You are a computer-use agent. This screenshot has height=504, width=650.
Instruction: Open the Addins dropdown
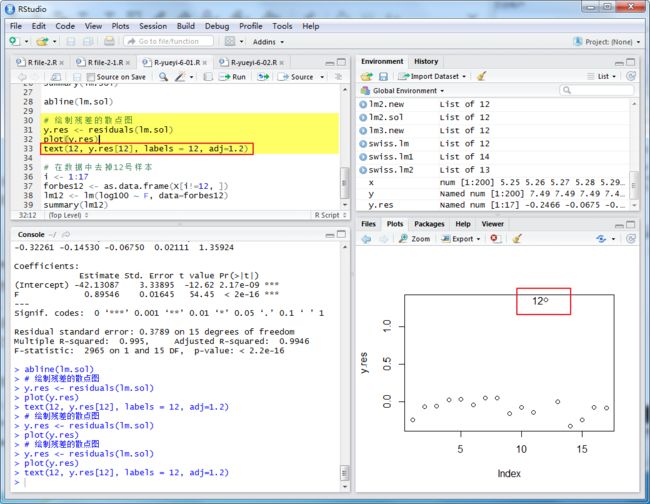pos(268,42)
